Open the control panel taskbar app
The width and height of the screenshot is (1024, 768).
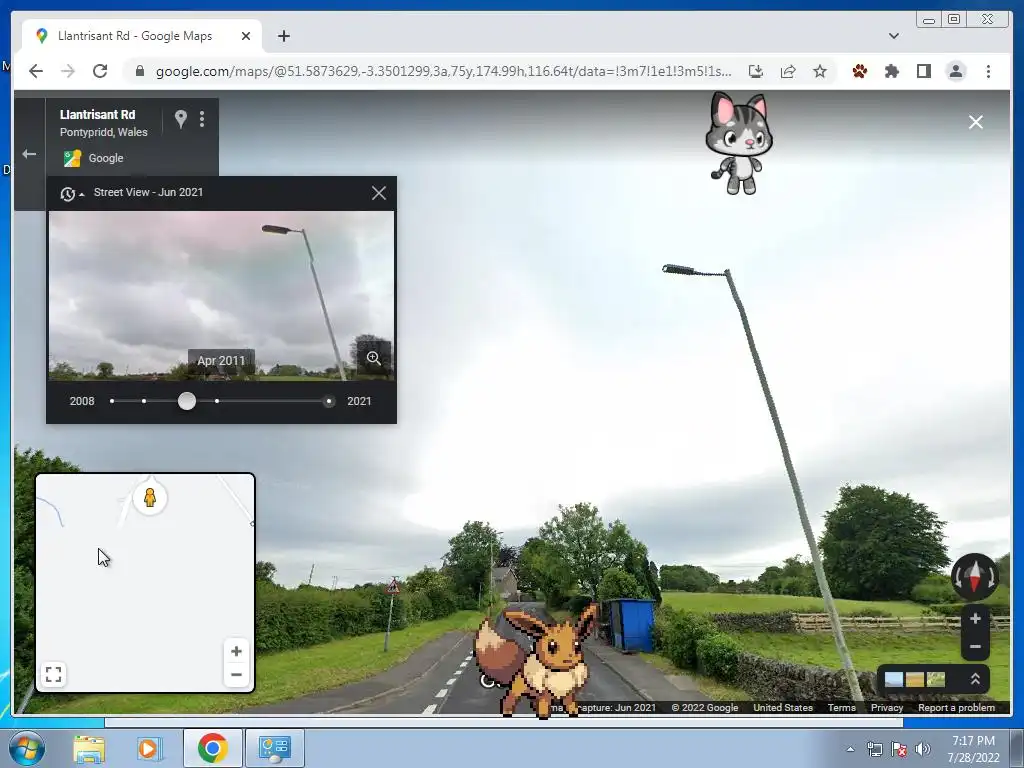[x=274, y=748]
